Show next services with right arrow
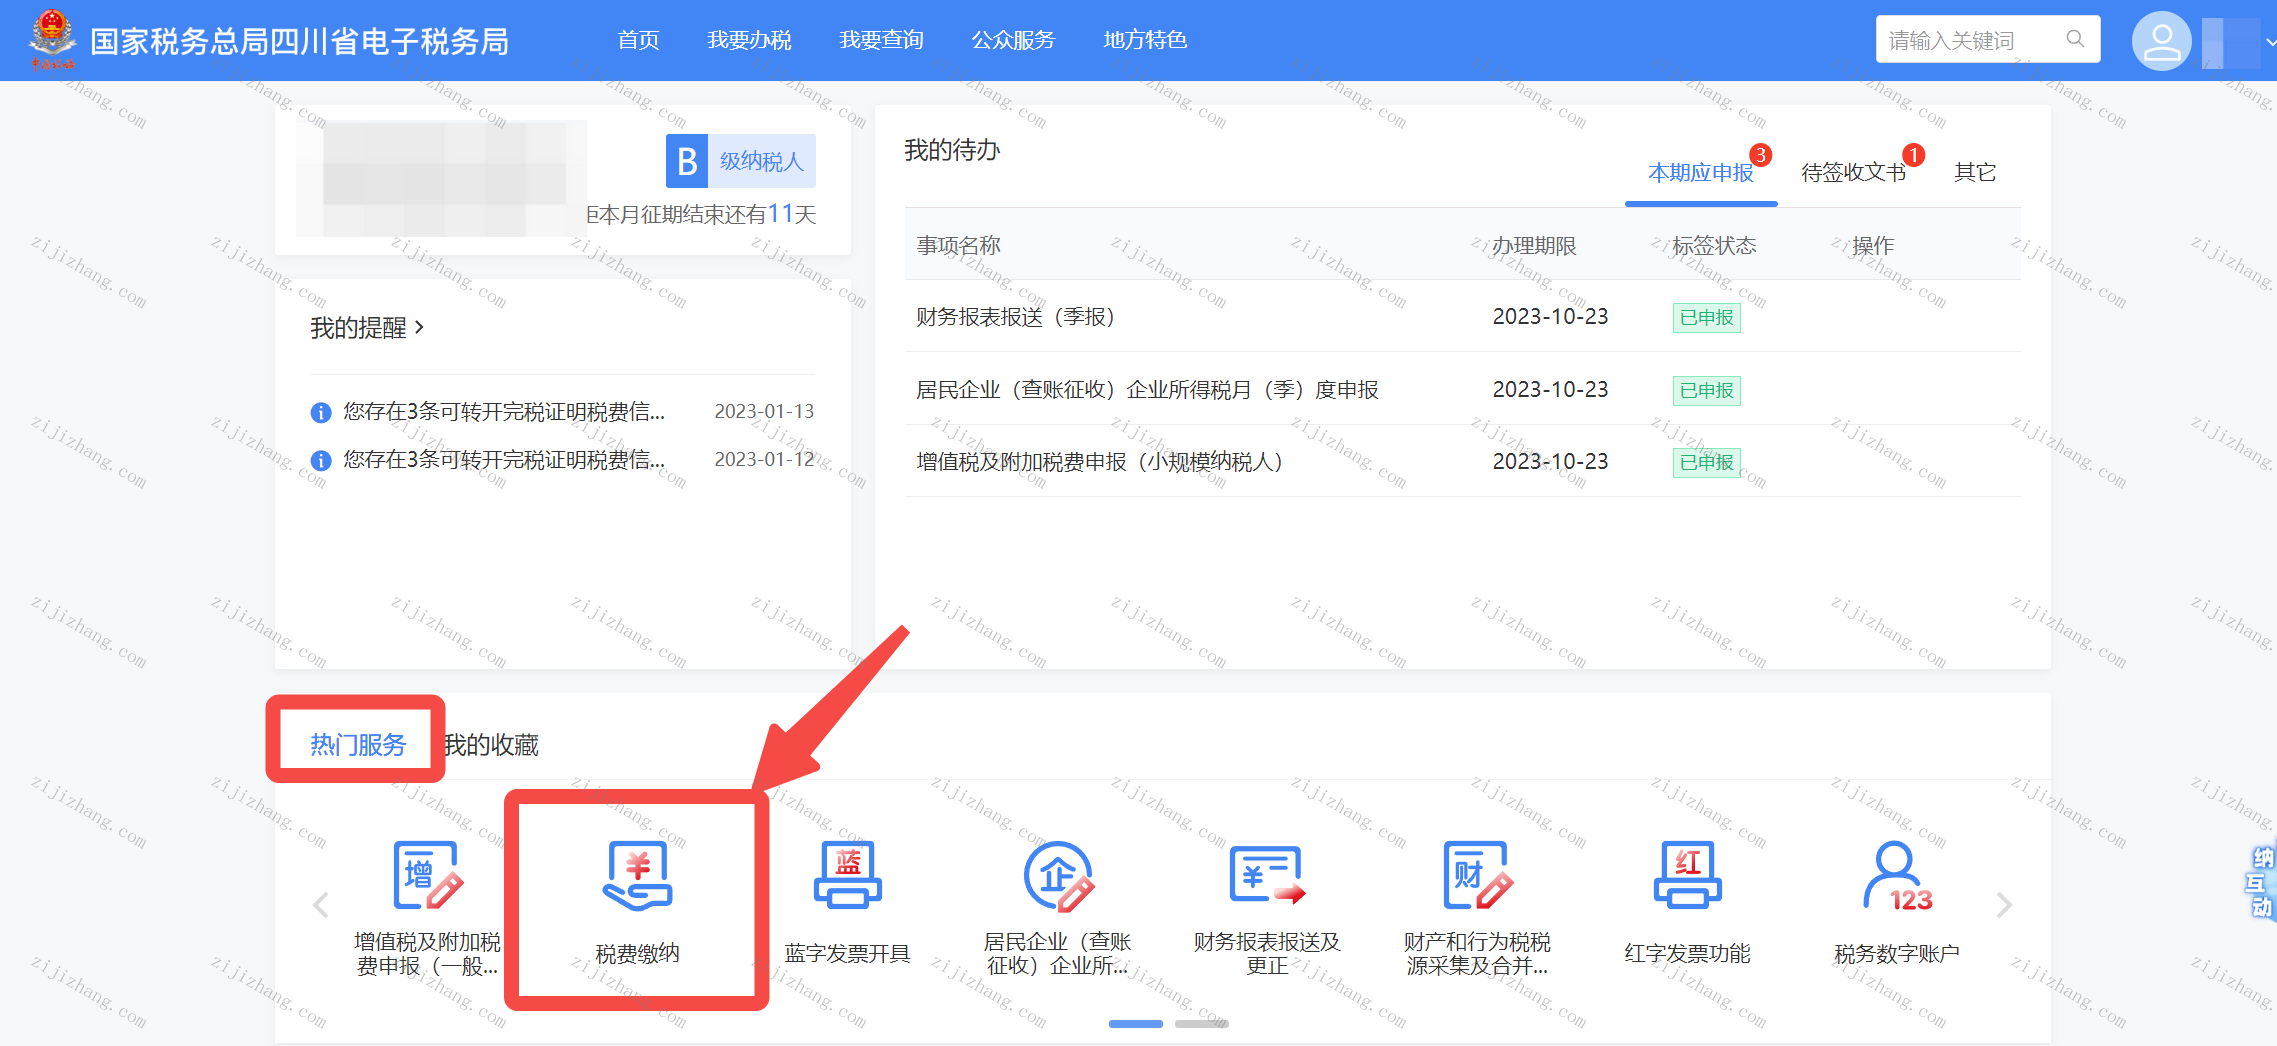 click(x=2004, y=905)
